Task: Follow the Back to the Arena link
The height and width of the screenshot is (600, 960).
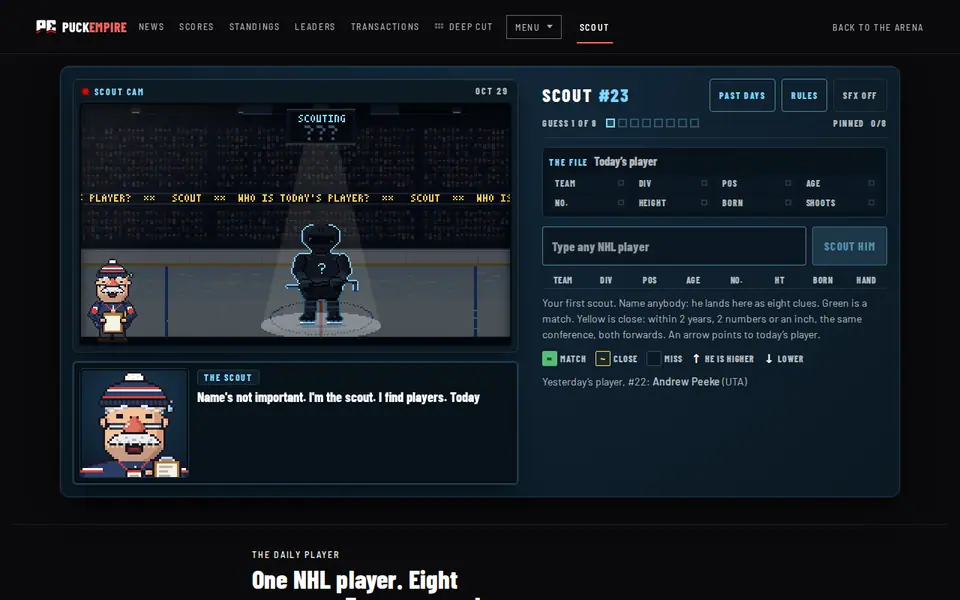Action: click(x=877, y=28)
